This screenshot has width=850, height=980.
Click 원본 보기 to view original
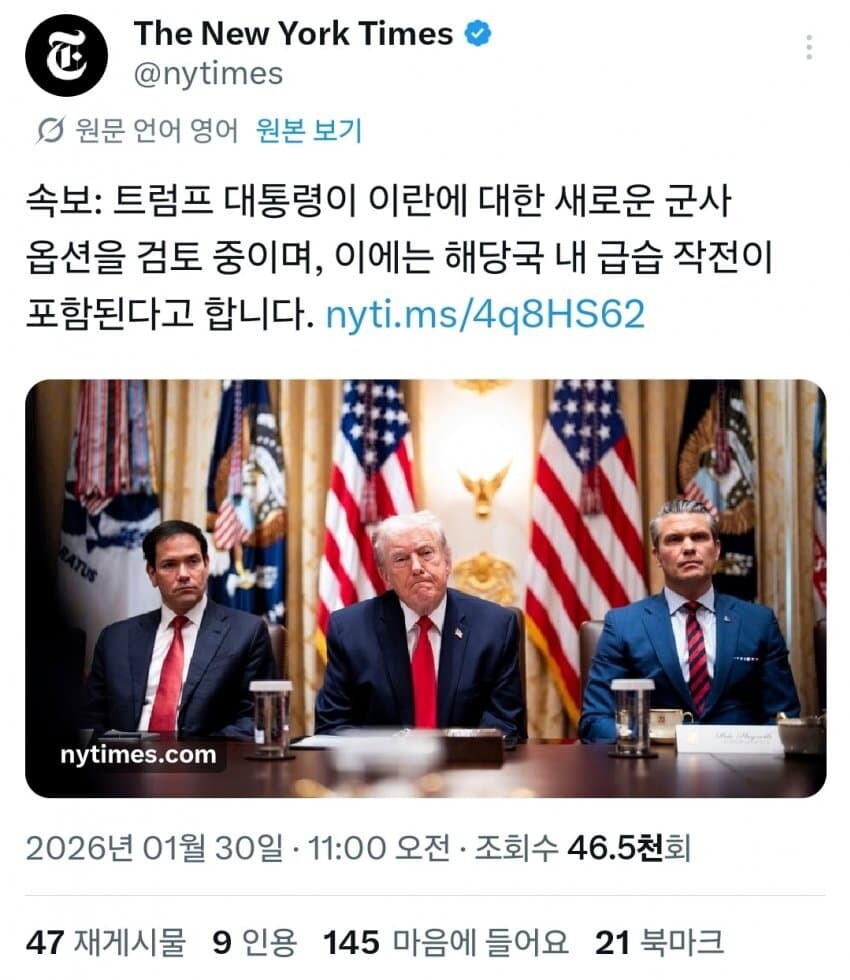click(x=309, y=131)
